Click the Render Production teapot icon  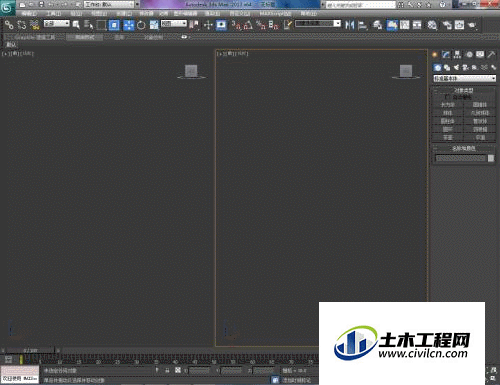pos(472,25)
